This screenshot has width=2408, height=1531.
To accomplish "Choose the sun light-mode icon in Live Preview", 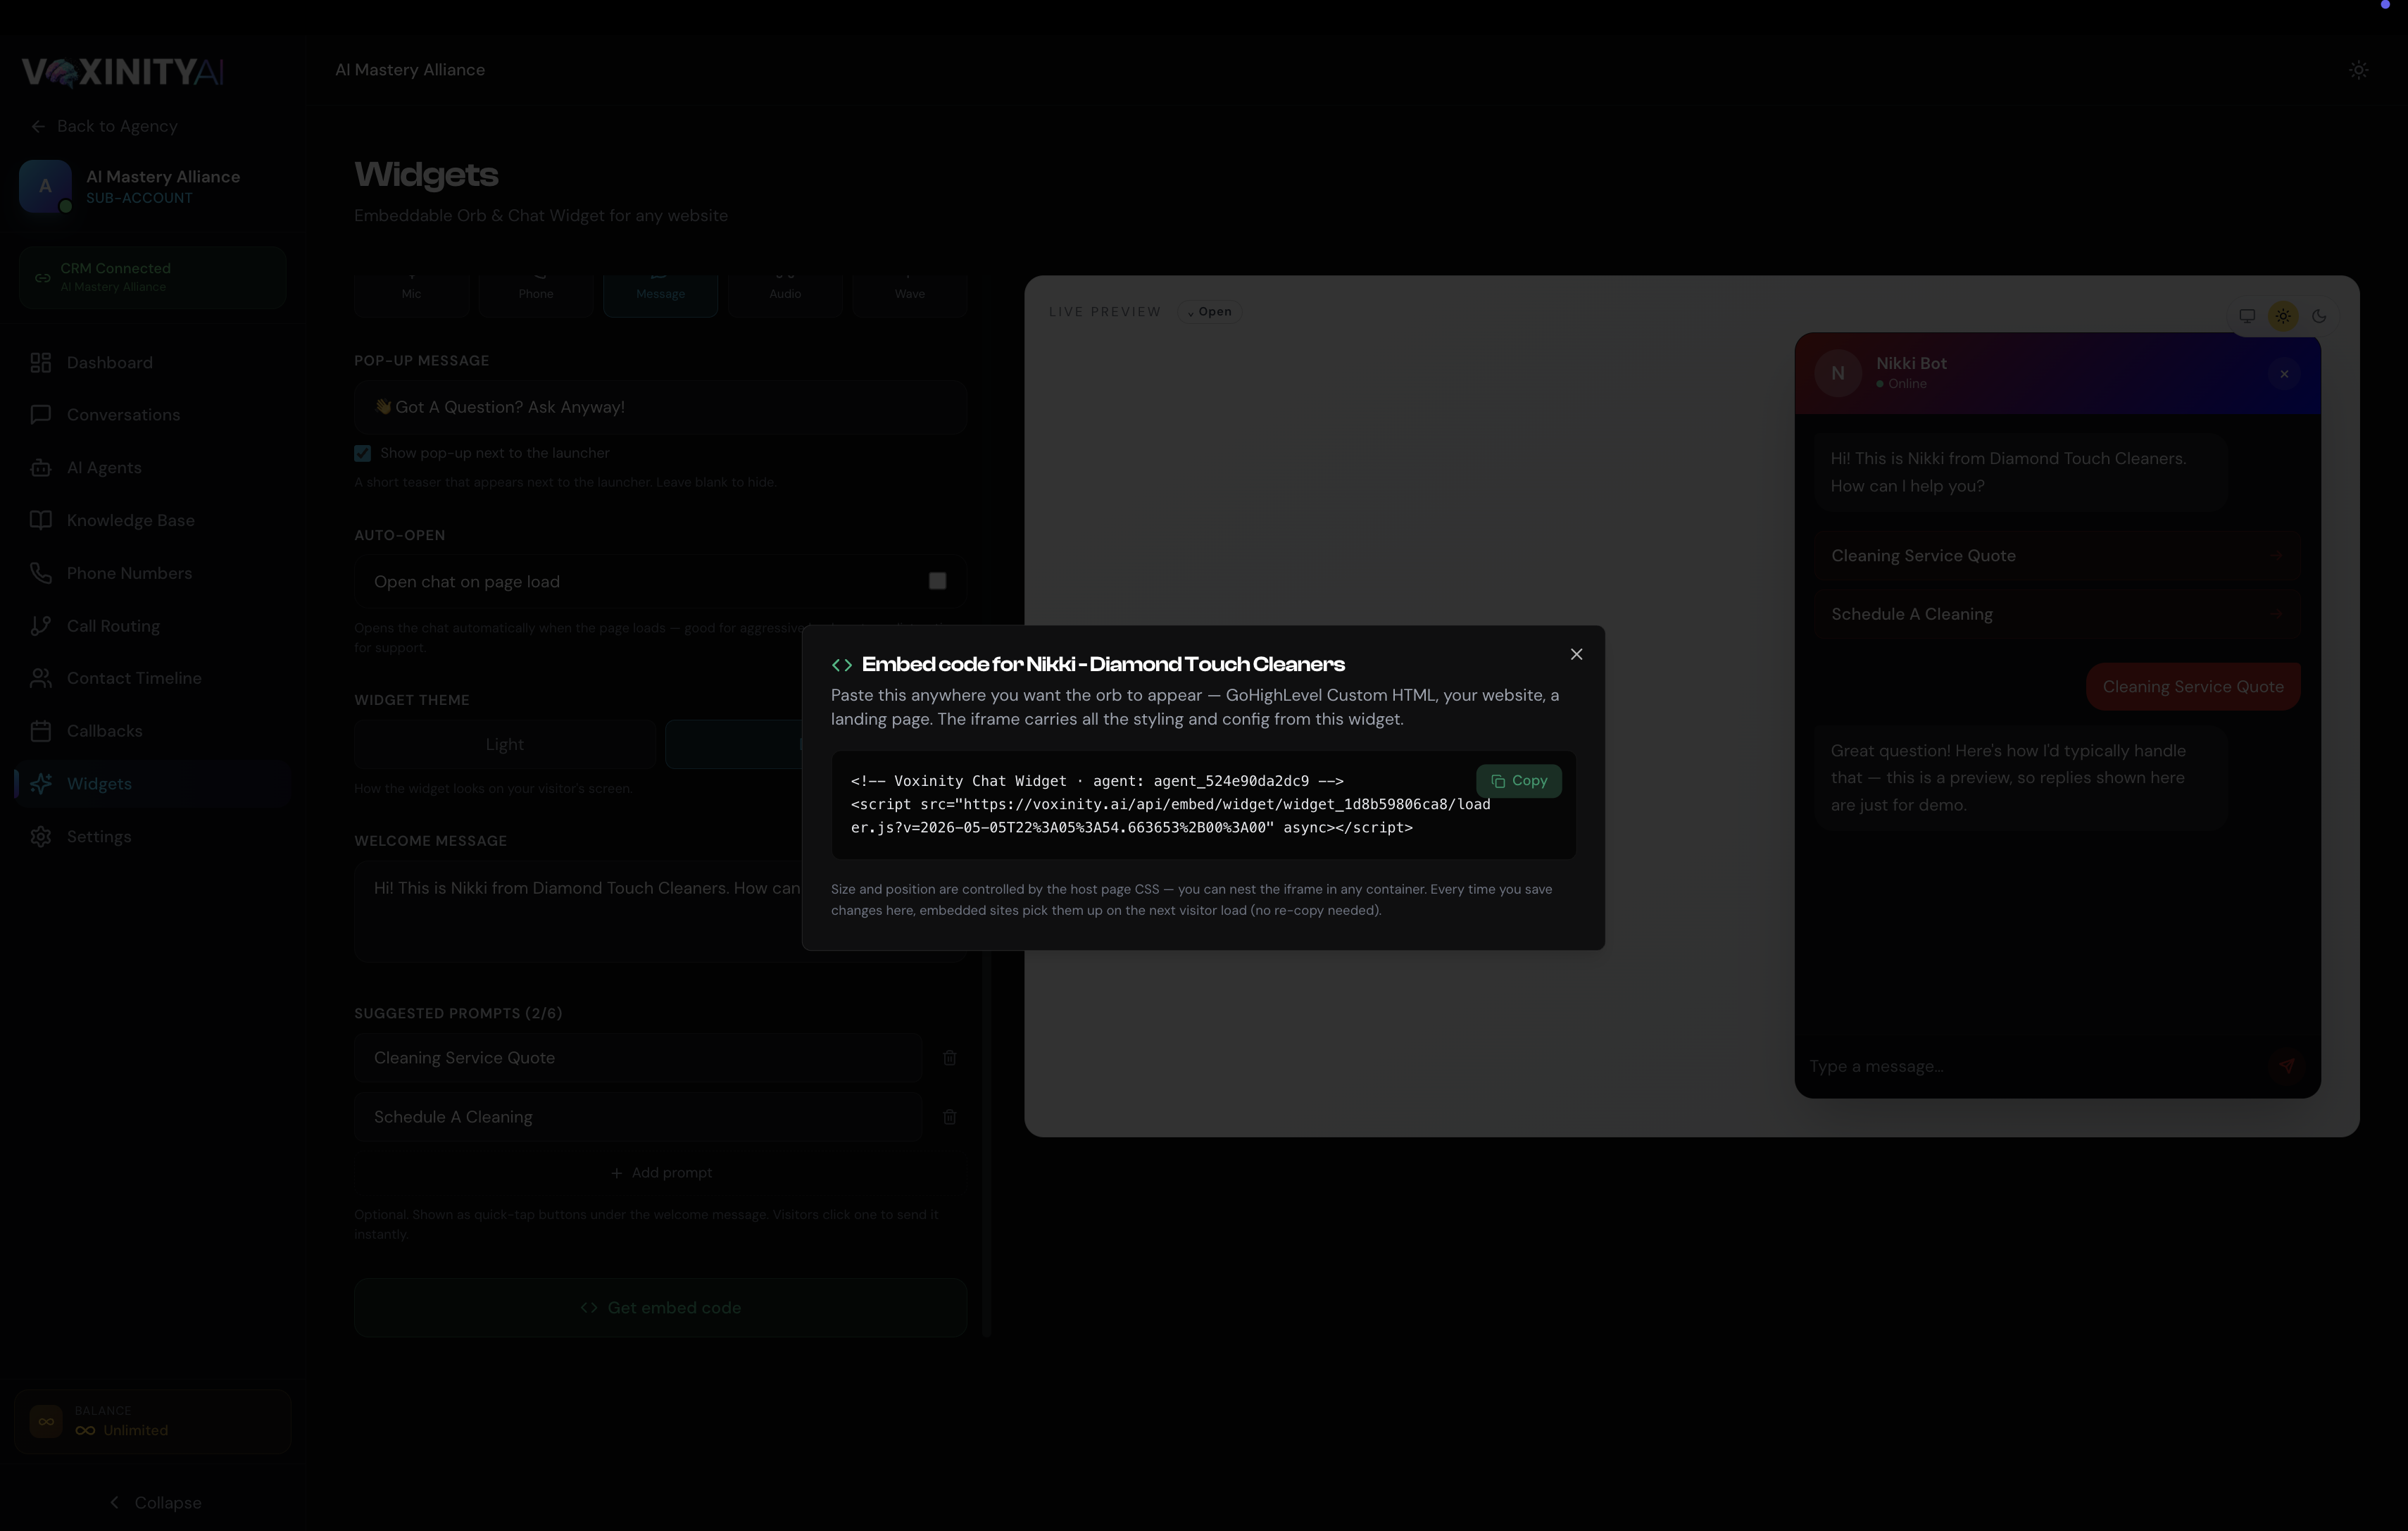I will pos(2282,316).
